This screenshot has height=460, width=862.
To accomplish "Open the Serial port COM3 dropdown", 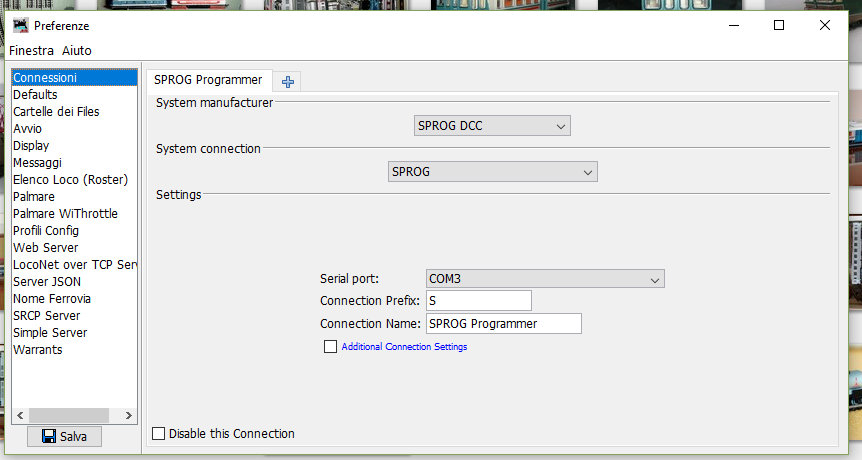I will coord(544,279).
